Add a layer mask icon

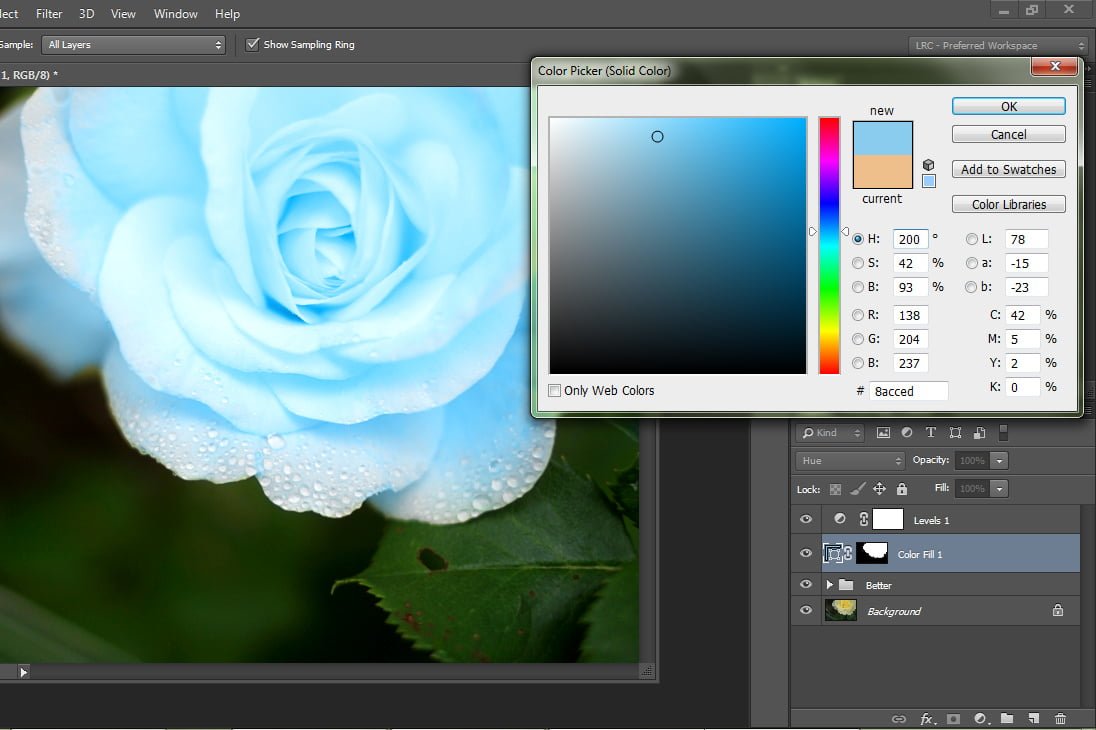(x=953, y=719)
